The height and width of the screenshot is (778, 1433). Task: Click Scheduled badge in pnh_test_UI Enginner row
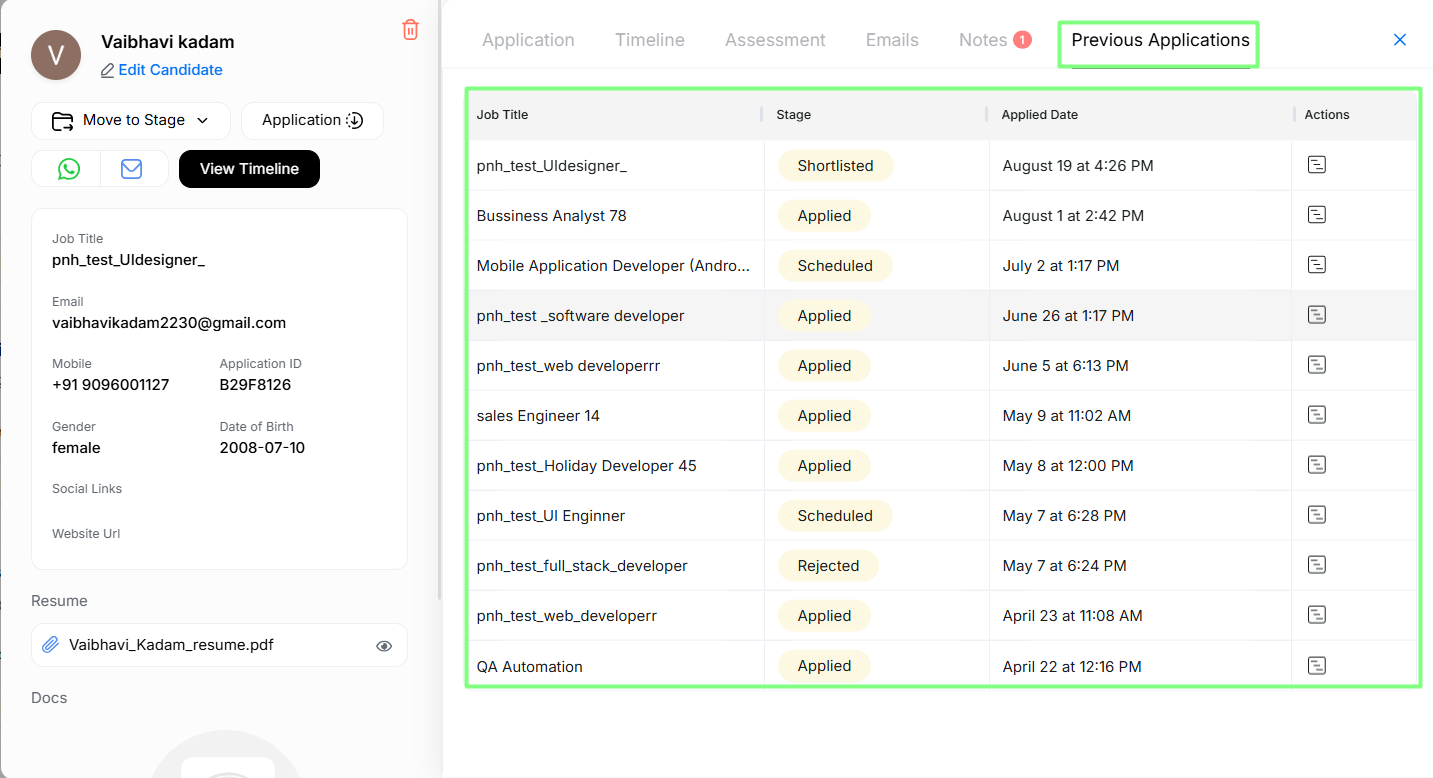[x=835, y=516]
